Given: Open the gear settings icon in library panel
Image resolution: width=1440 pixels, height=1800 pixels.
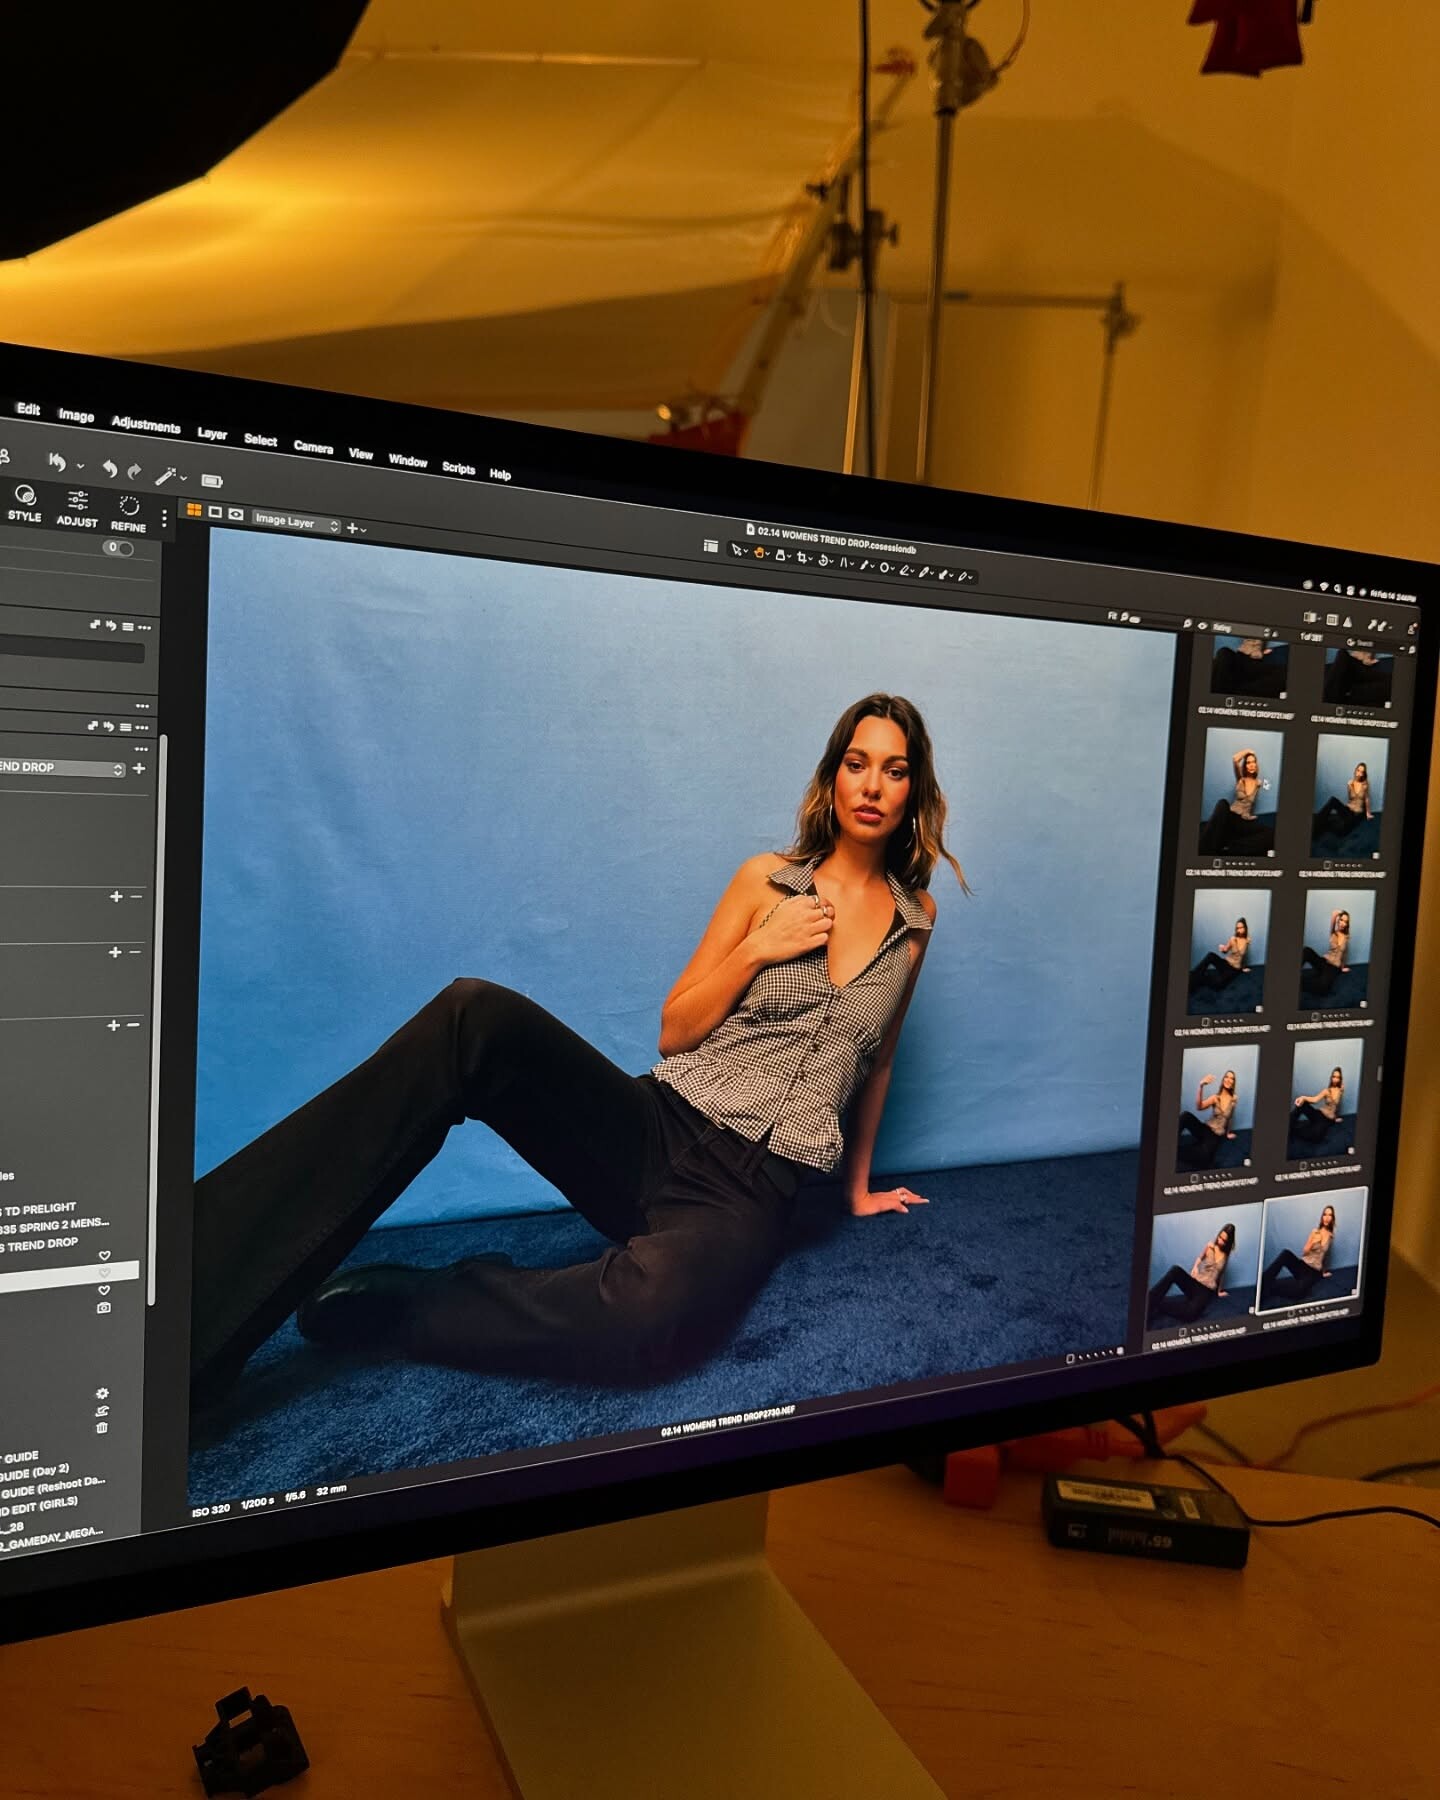Looking at the screenshot, I should pyautogui.click(x=101, y=1393).
